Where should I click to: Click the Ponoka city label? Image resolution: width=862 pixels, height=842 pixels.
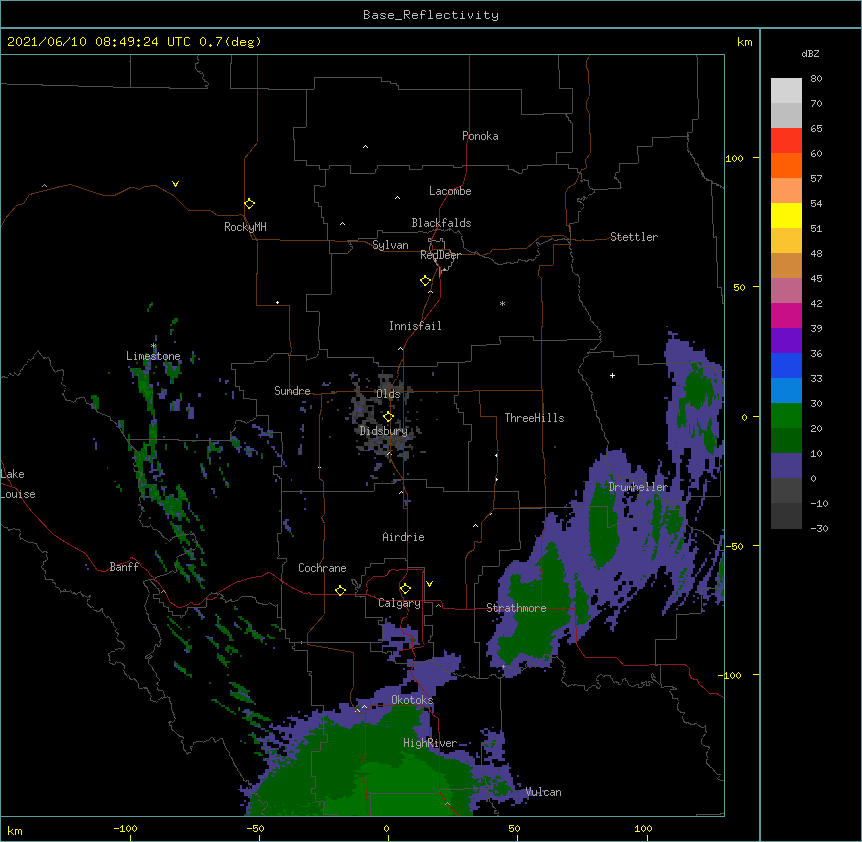pyautogui.click(x=480, y=136)
